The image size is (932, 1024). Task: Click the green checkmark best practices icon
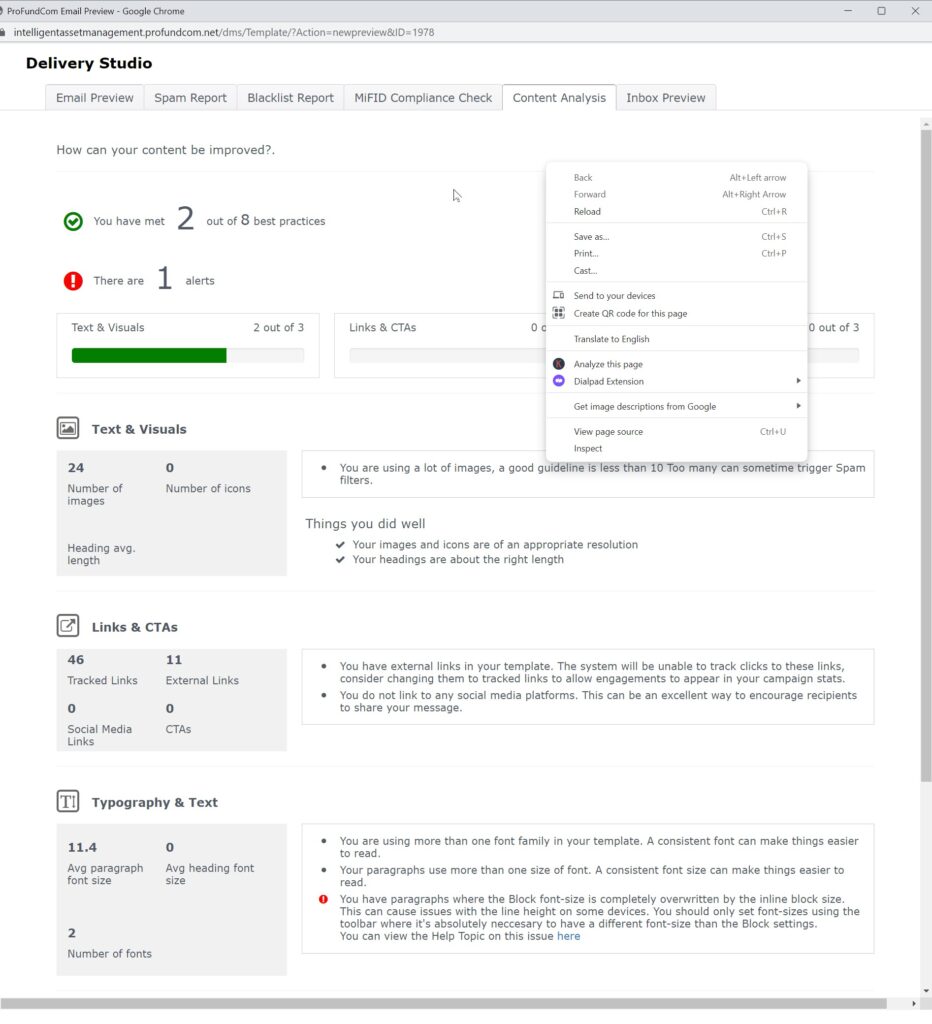pos(73,221)
